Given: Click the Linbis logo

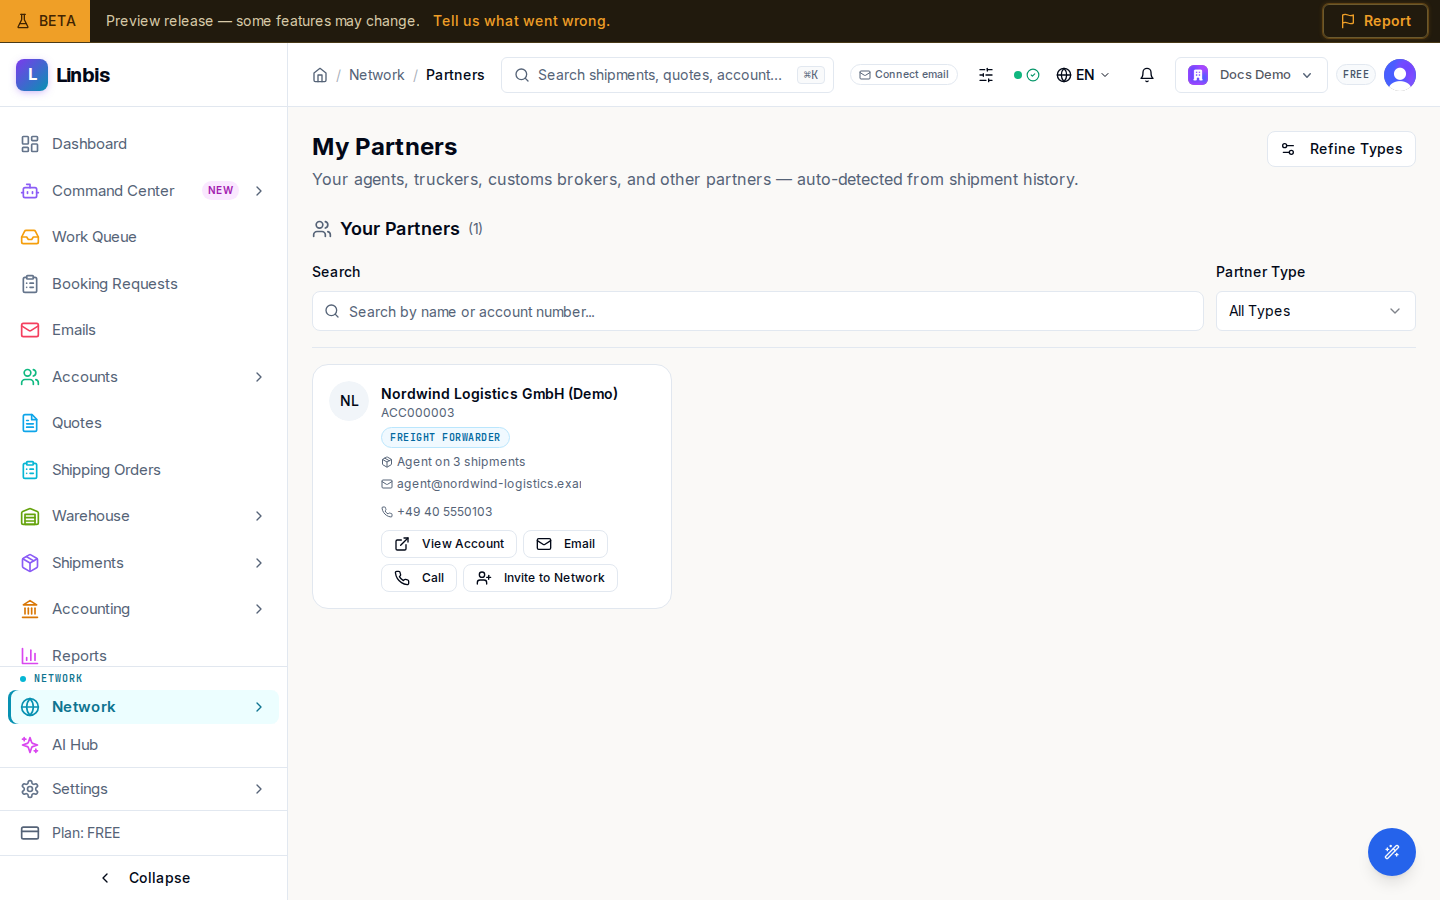Looking at the screenshot, I should point(63,75).
